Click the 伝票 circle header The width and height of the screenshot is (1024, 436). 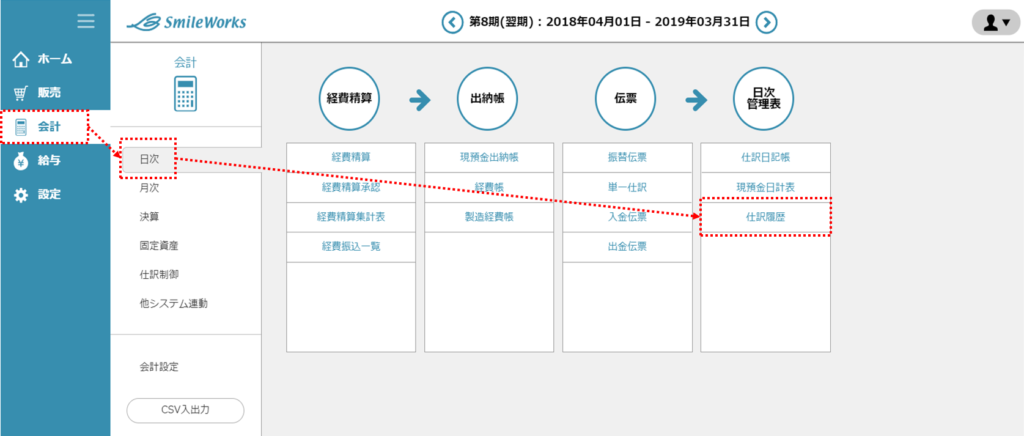[626, 100]
